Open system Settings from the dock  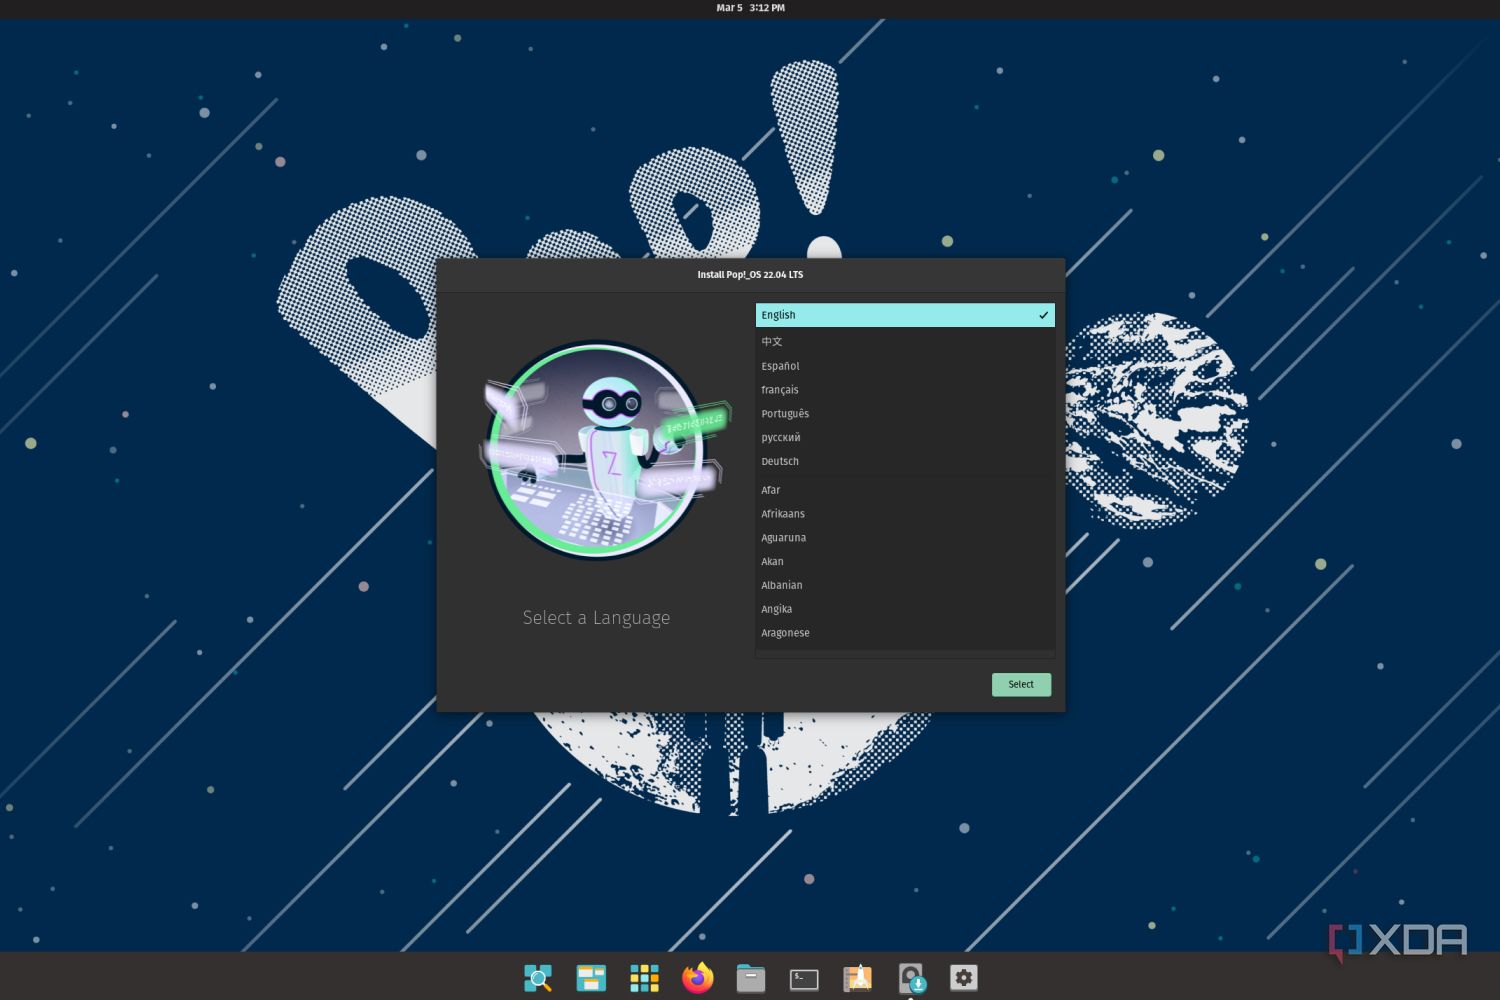963,978
